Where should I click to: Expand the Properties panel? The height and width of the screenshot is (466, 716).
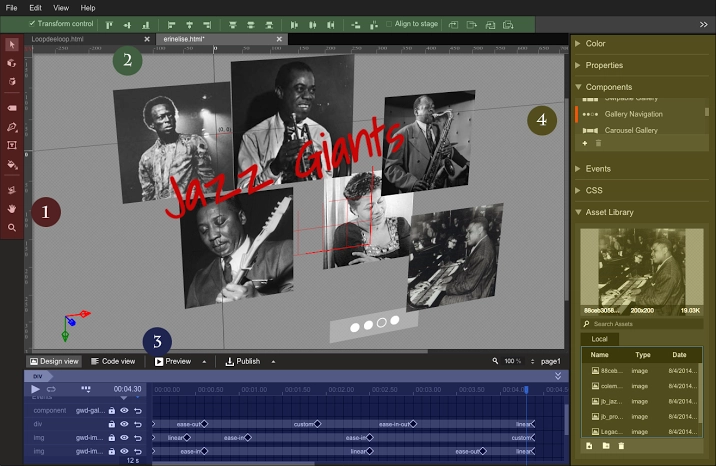578,65
